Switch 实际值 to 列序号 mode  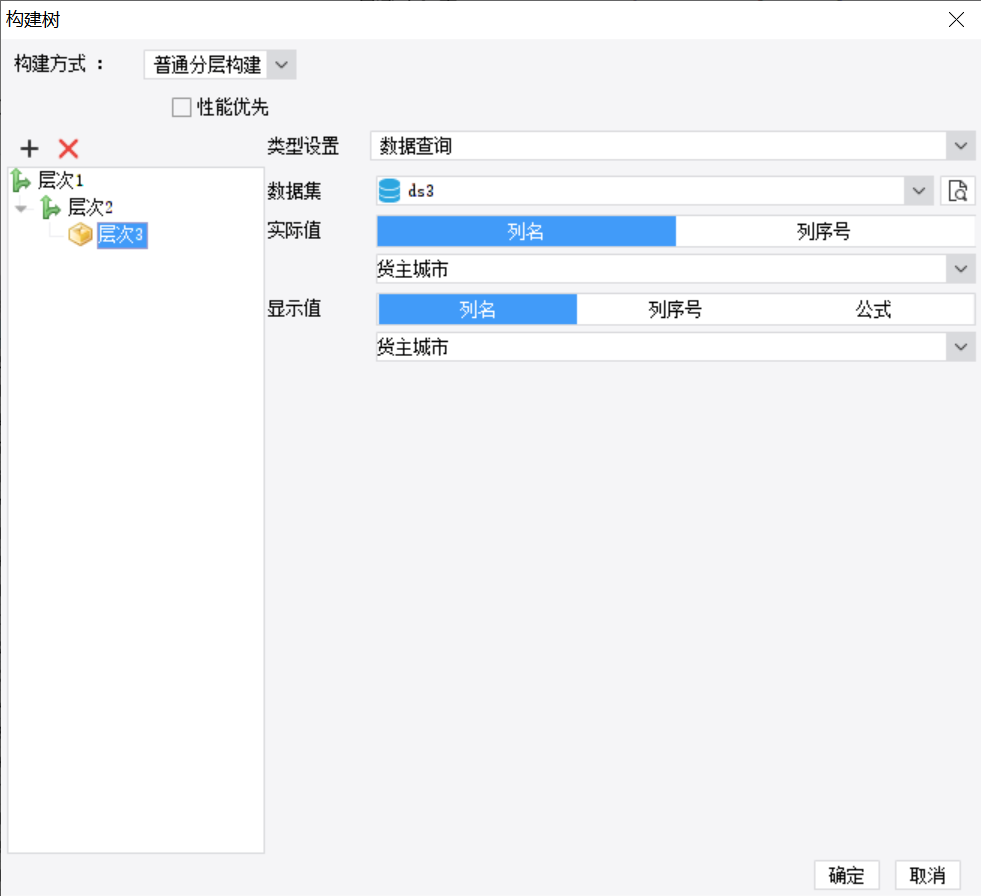click(824, 232)
